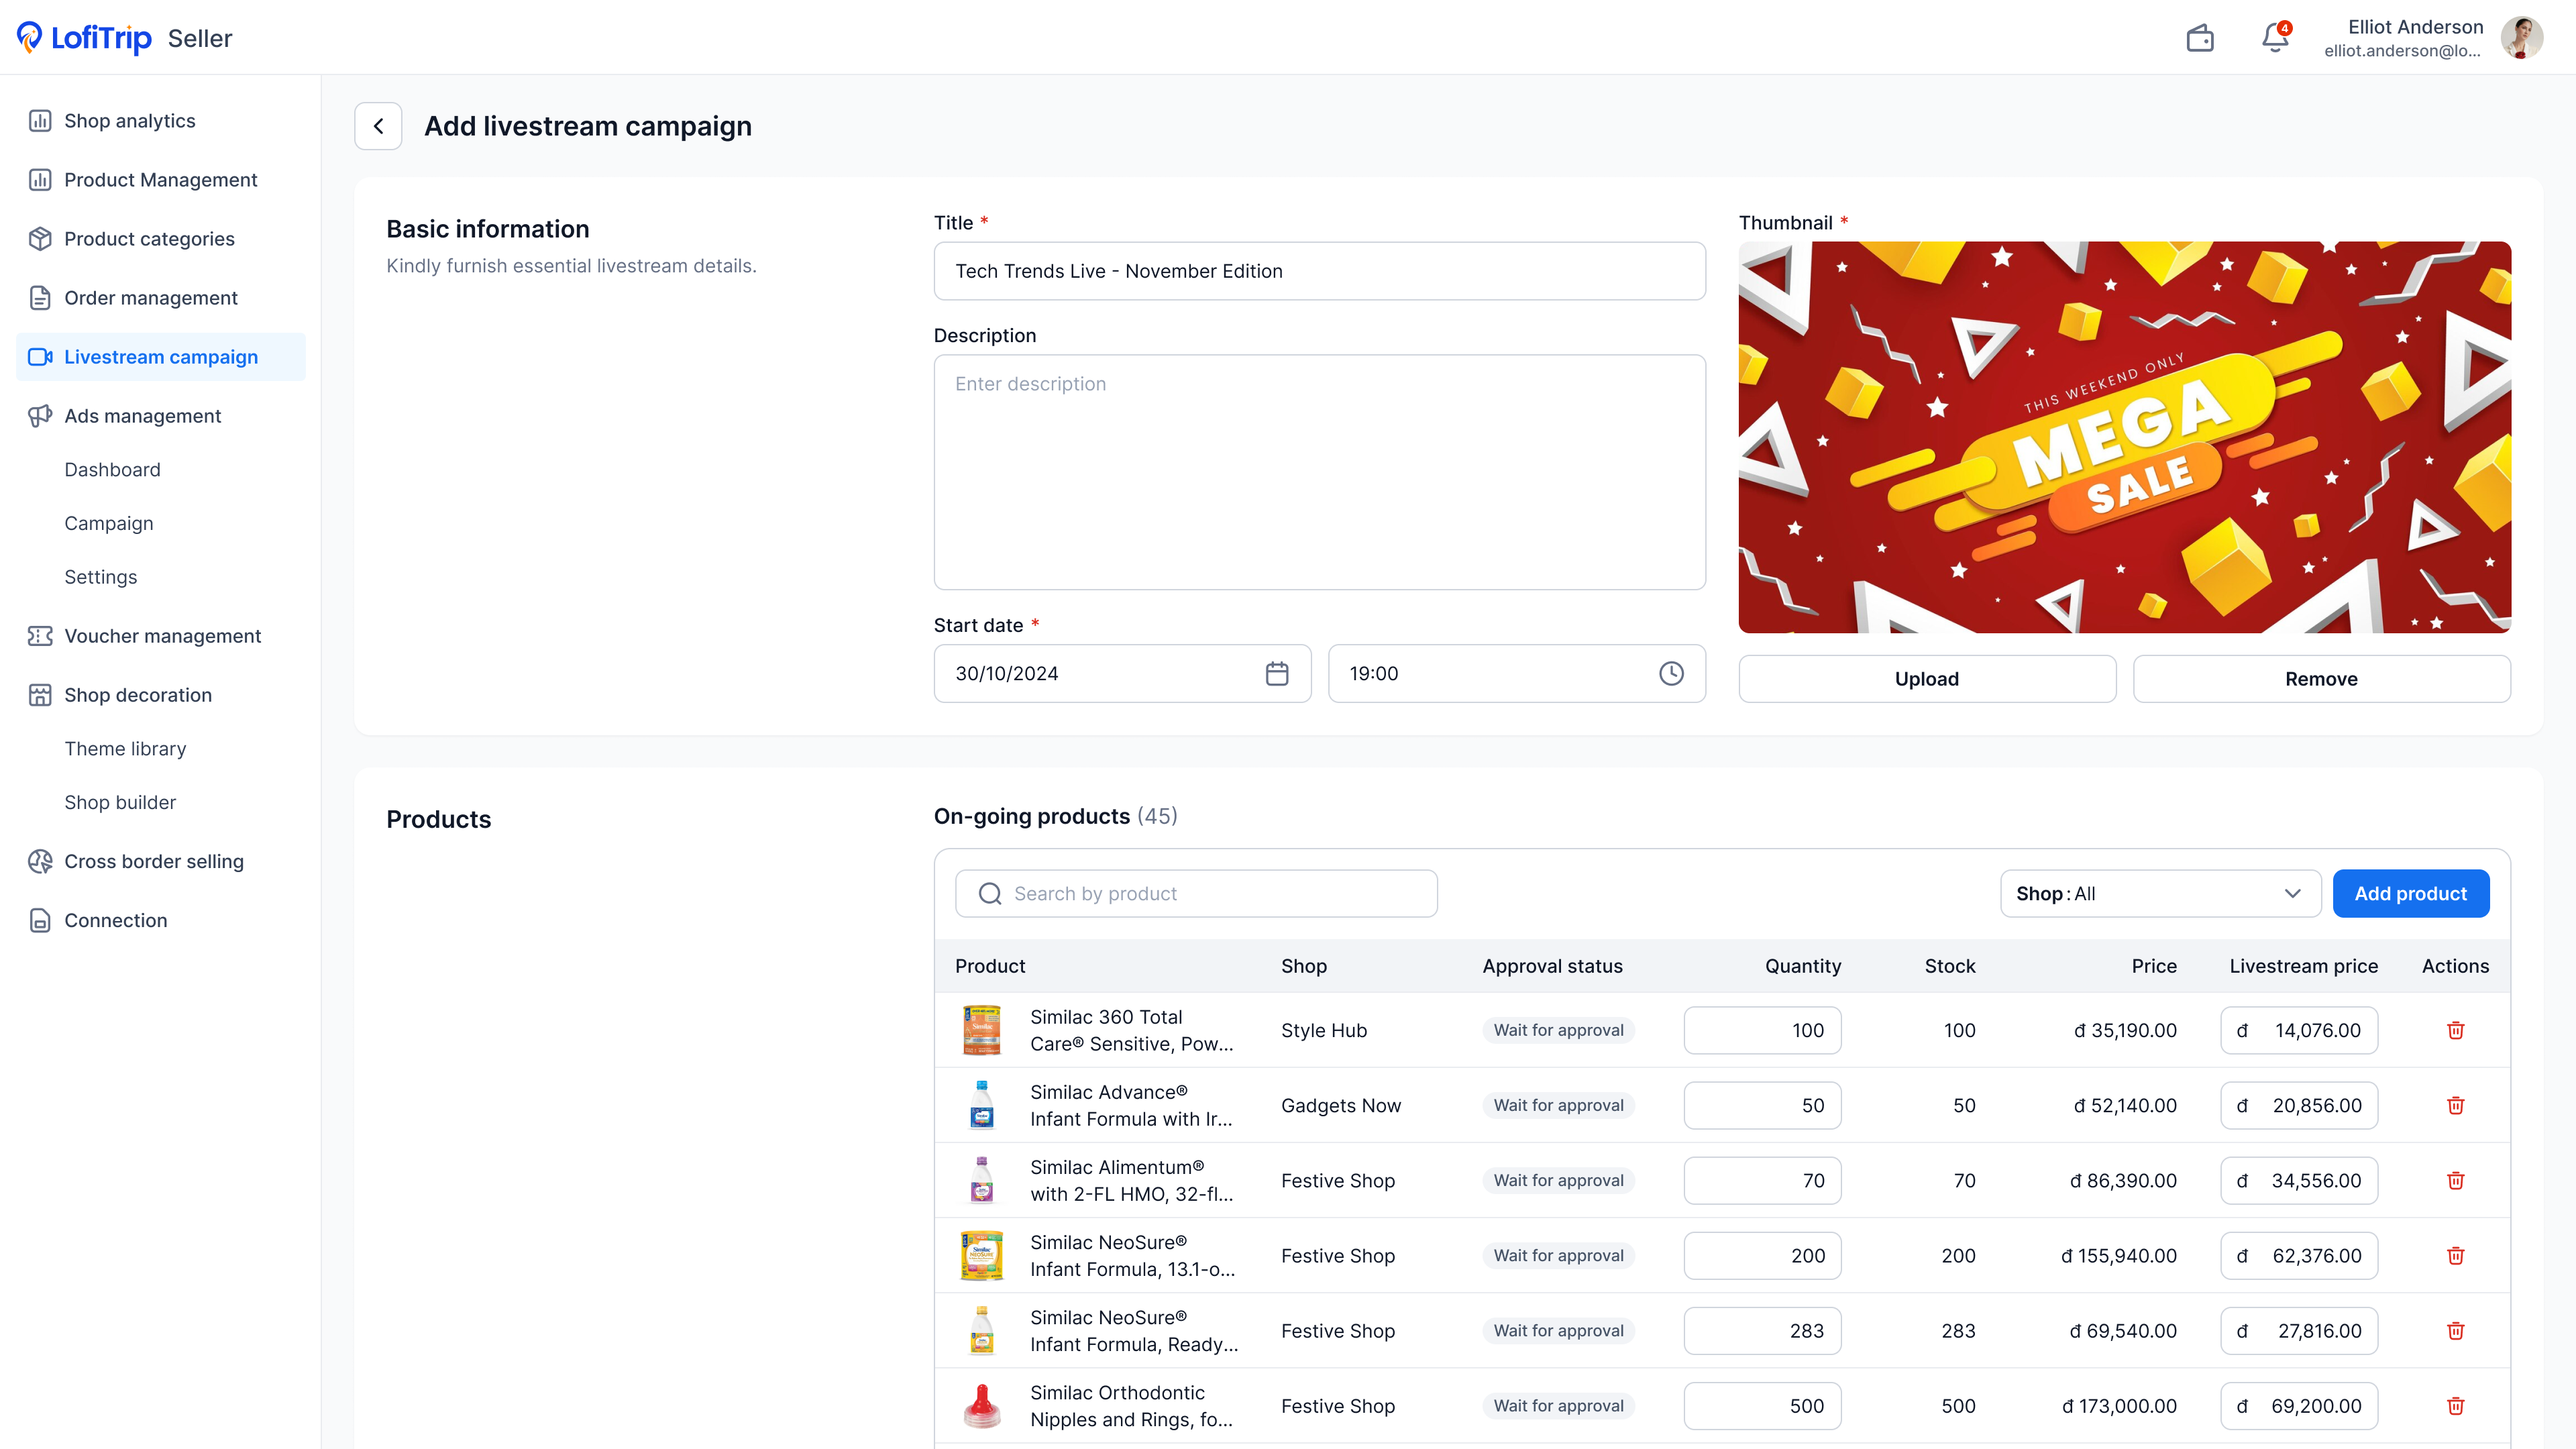Open Product categories page

(161, 239)
